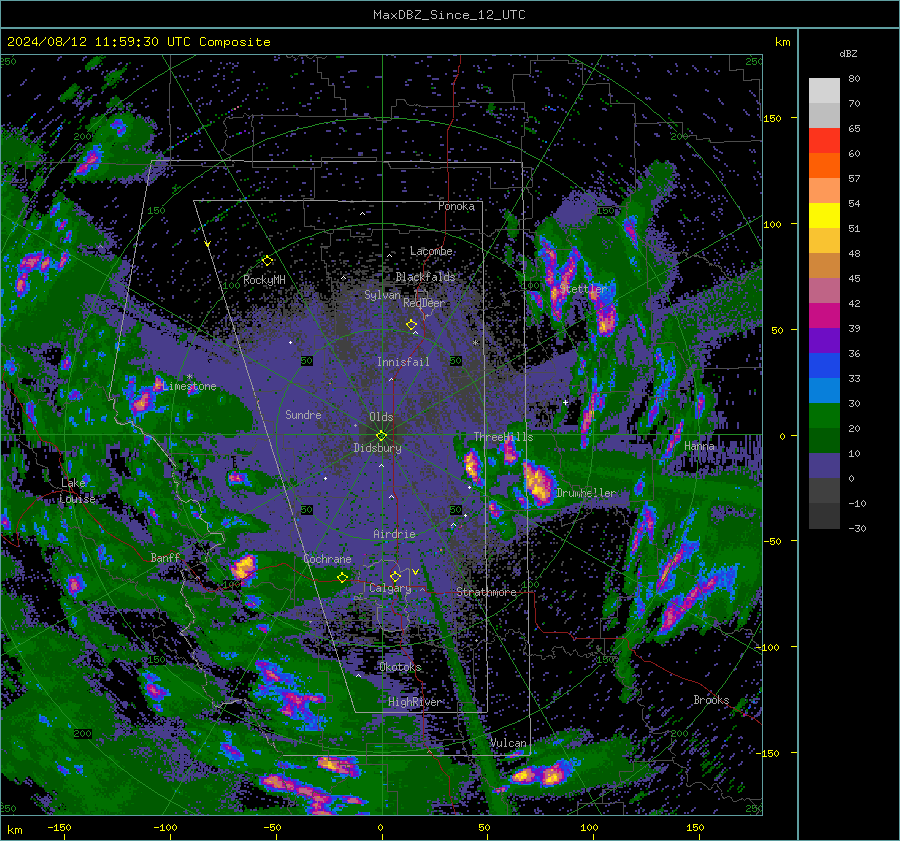Click the dBZ legend heading

848,54
